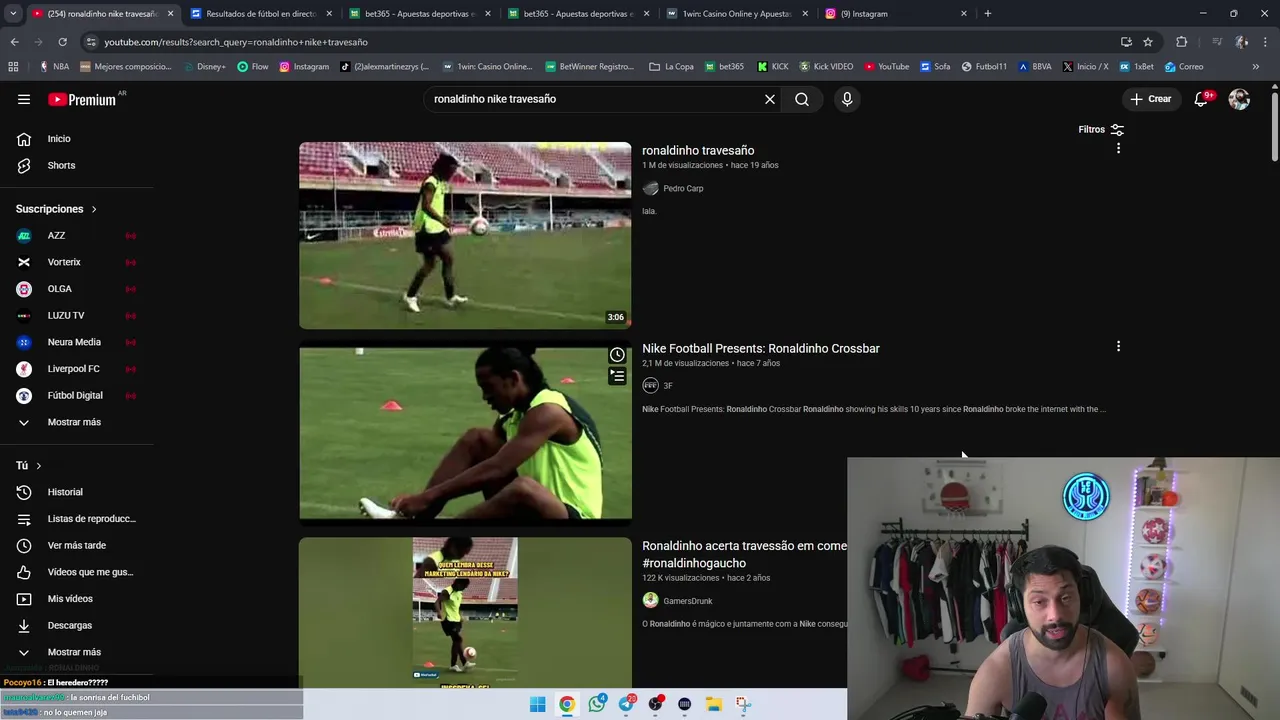This screenshot has width=1280, height=720.
Task: Show more bookmarks with the chevron
Action: click(1256, 67)
